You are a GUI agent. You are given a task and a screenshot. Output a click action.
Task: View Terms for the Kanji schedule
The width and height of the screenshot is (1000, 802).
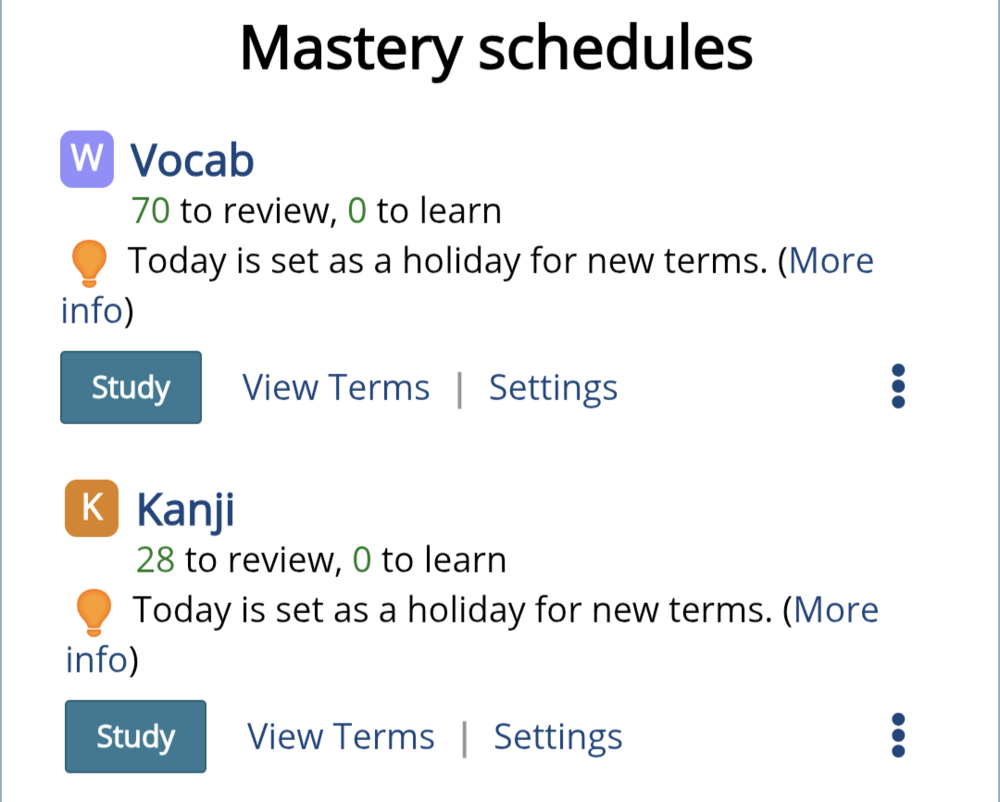click(x=341, y=737)
